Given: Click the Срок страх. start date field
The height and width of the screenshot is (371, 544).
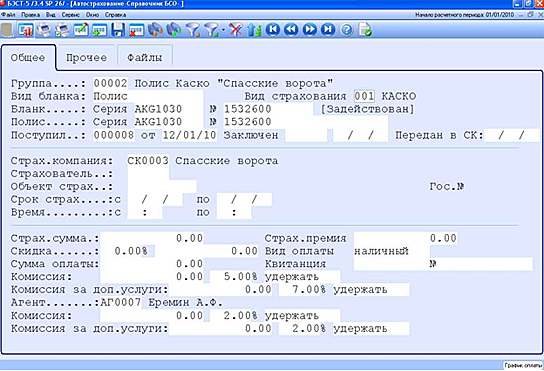Looking at the screenshot, I should coord(155,200).
